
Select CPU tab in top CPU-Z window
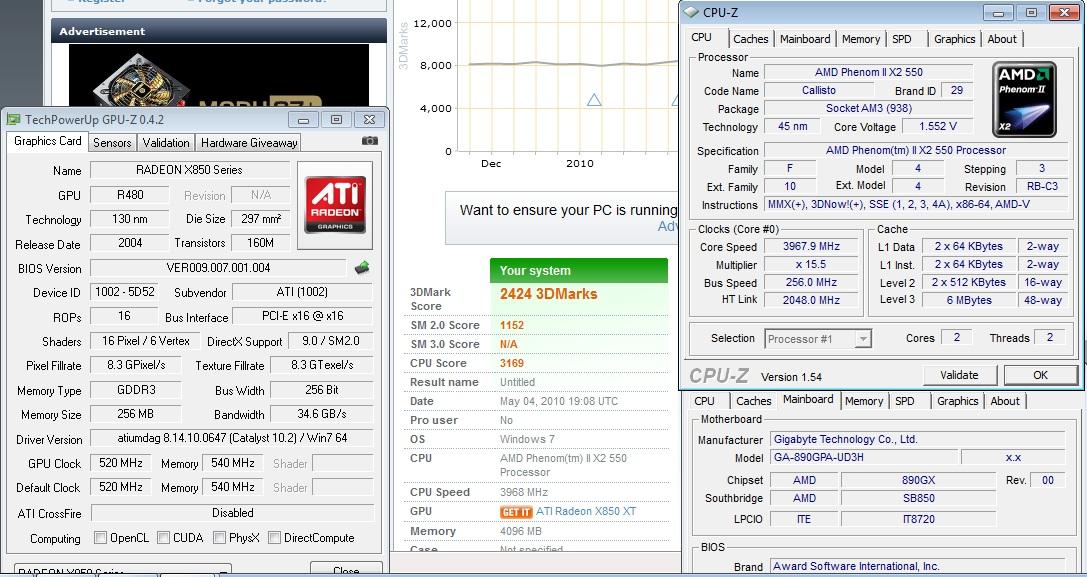[702, 37]
